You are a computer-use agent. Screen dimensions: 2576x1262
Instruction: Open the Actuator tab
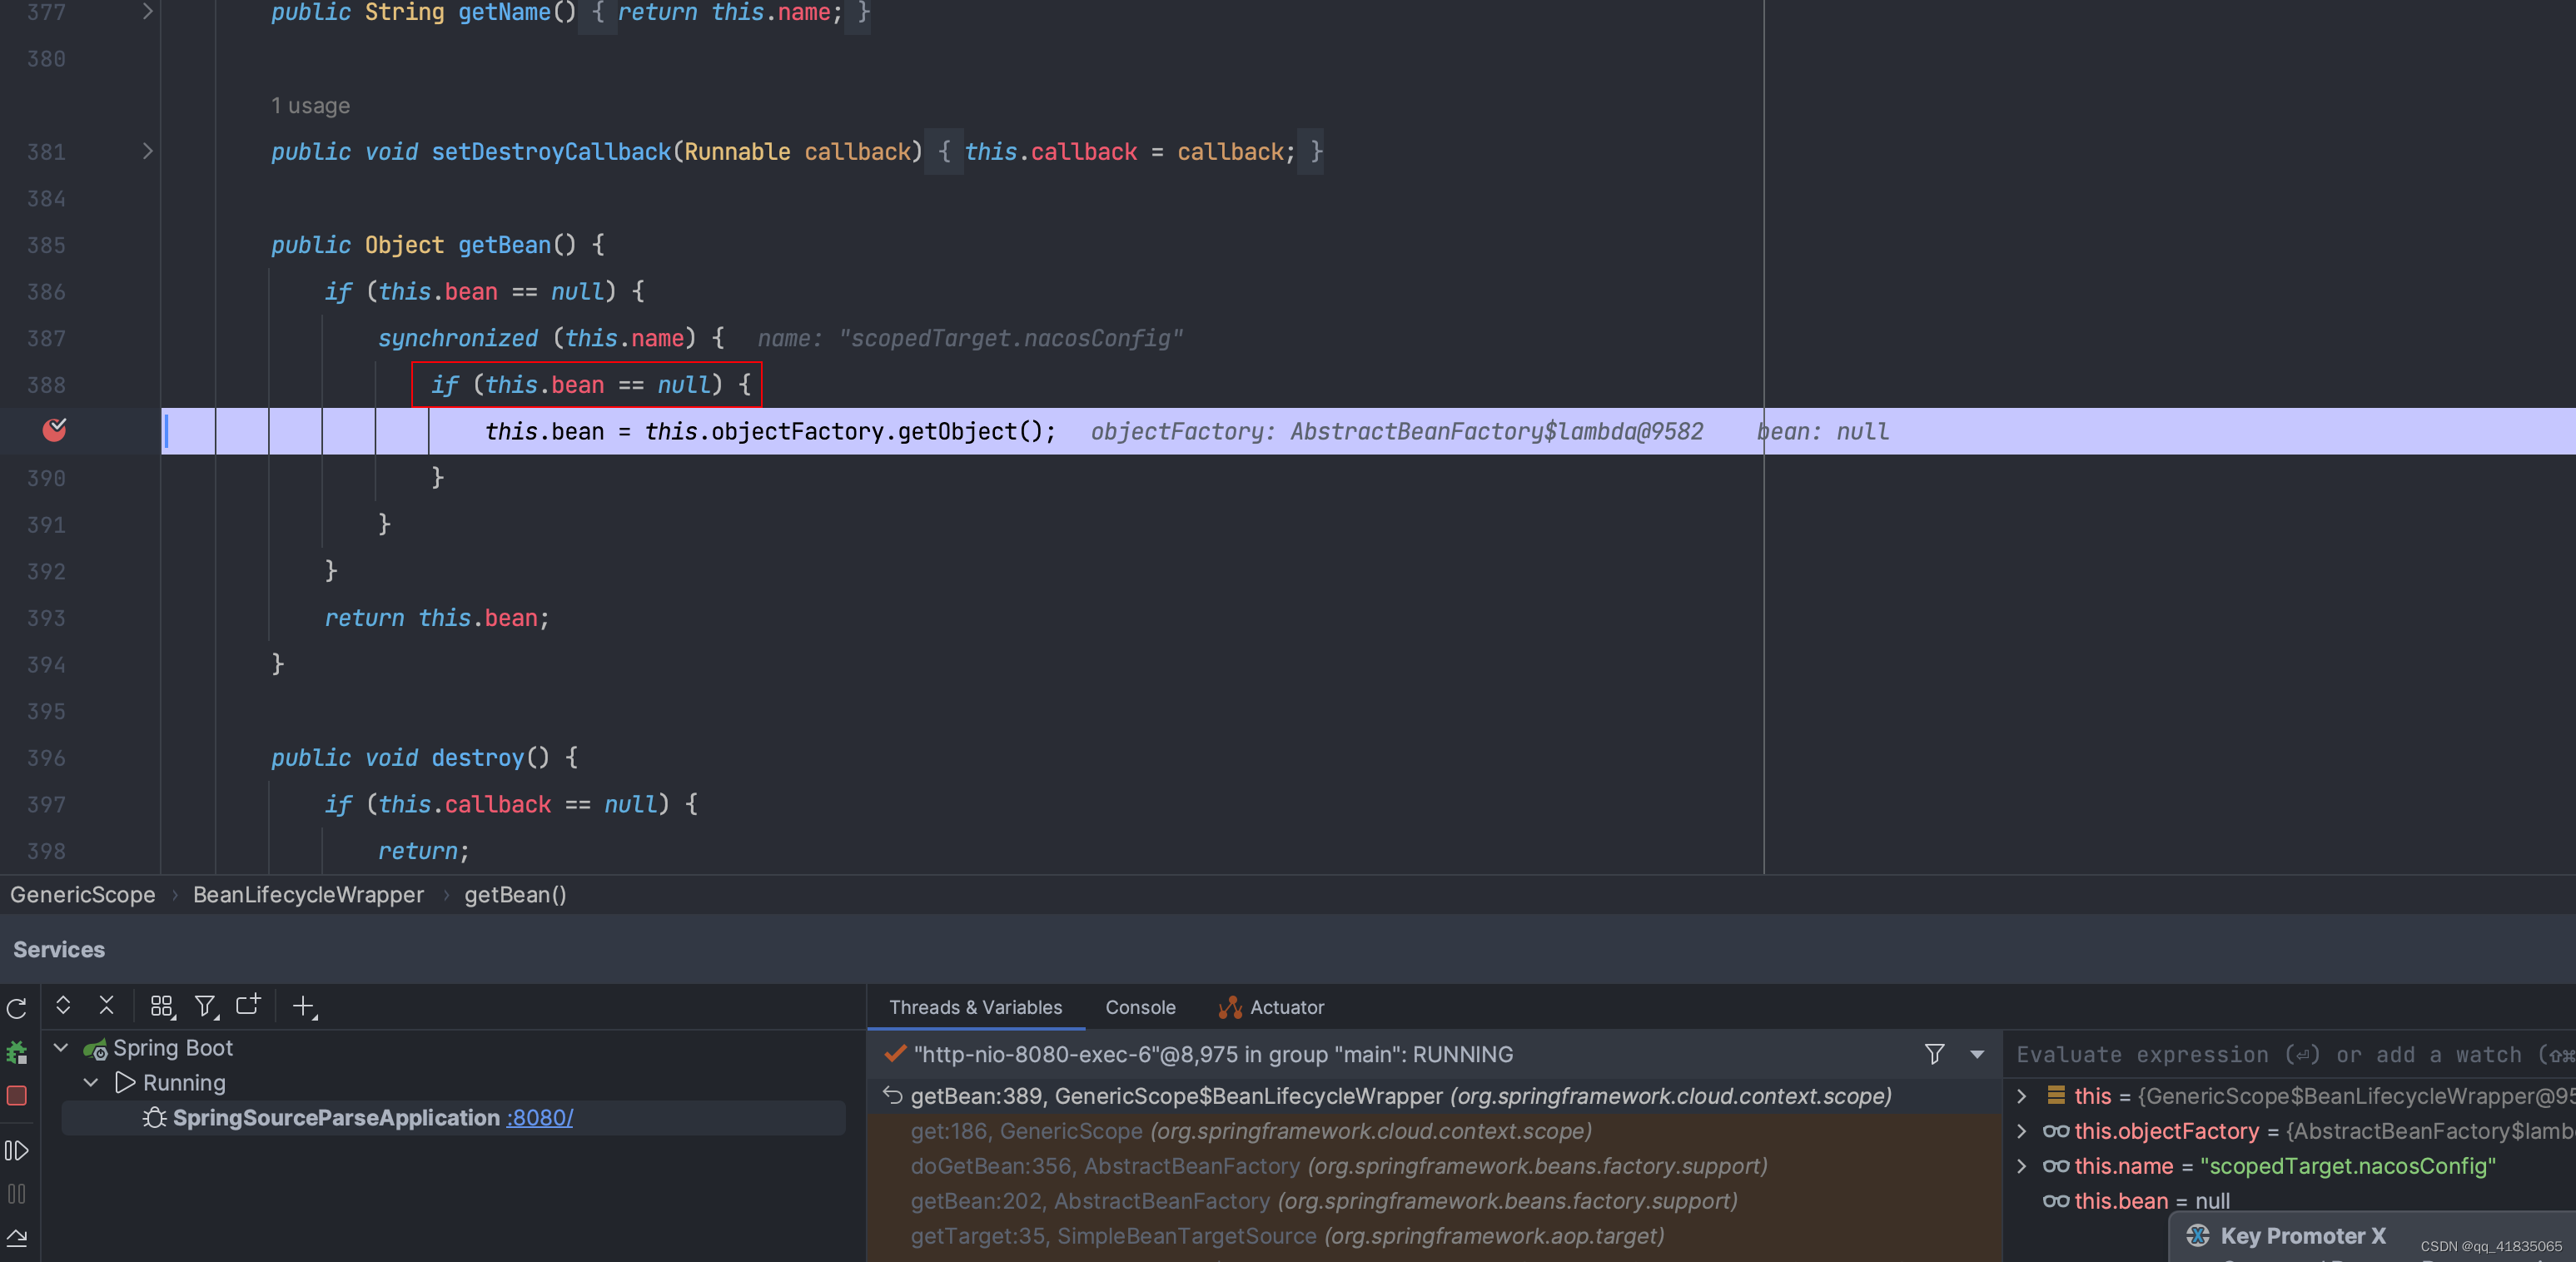(1271, 1007)
